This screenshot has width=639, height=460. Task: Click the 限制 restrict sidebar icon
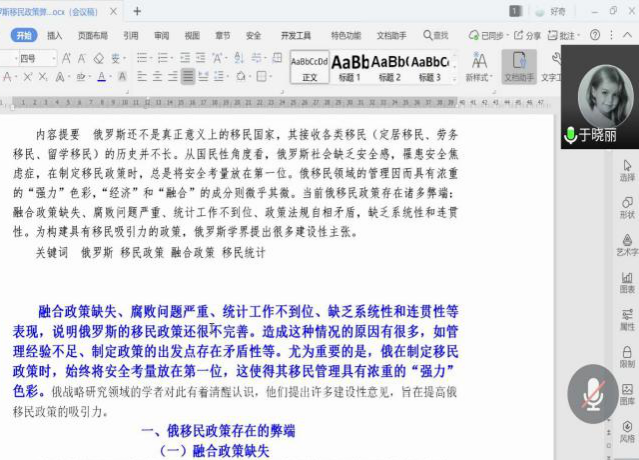point(627,357)
